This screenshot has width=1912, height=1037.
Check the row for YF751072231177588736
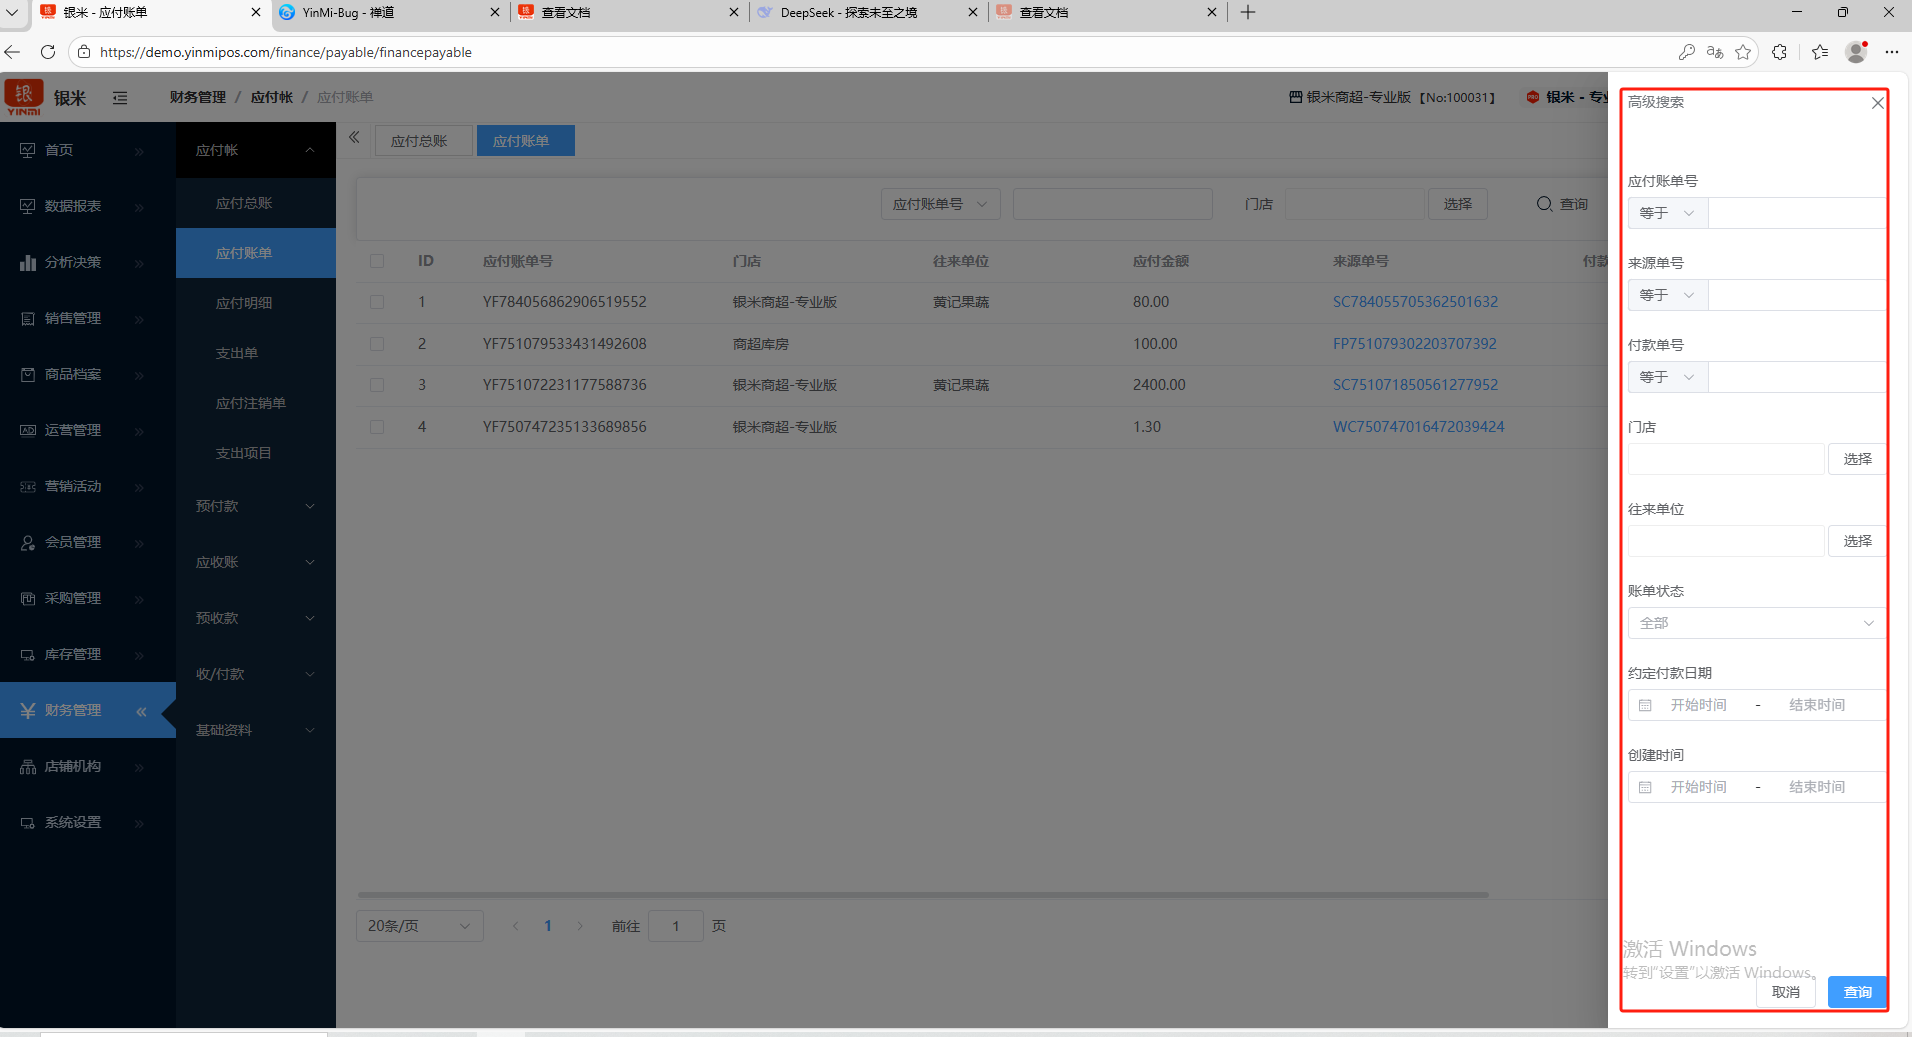coord(377,385)
